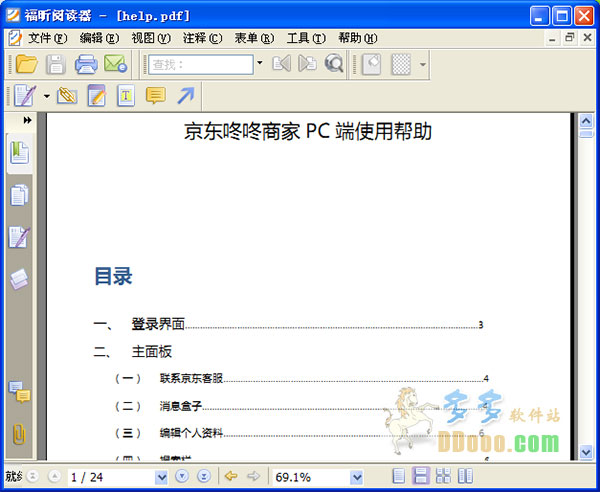Click the 编辑个人资料 contents entry
The image size is (600, 492).
click(191, 433)
